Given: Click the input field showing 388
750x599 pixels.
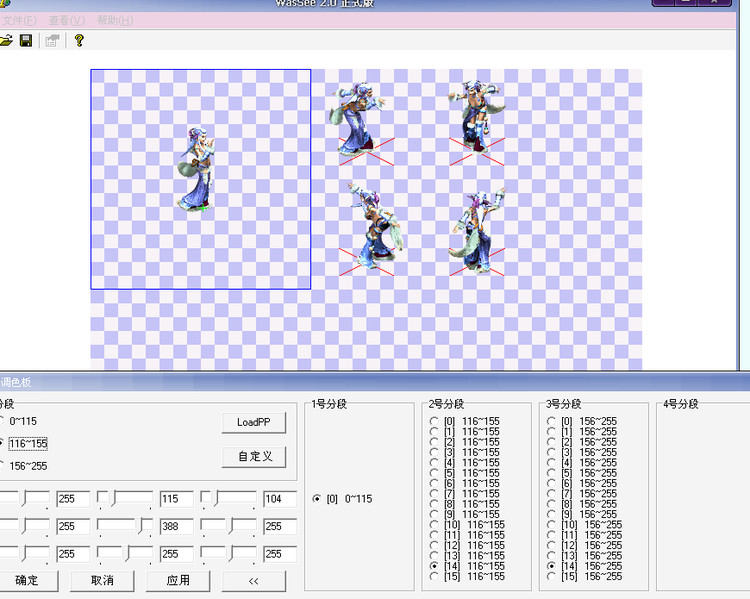Looking at the screenshot, I should click(x=176, y=526).
